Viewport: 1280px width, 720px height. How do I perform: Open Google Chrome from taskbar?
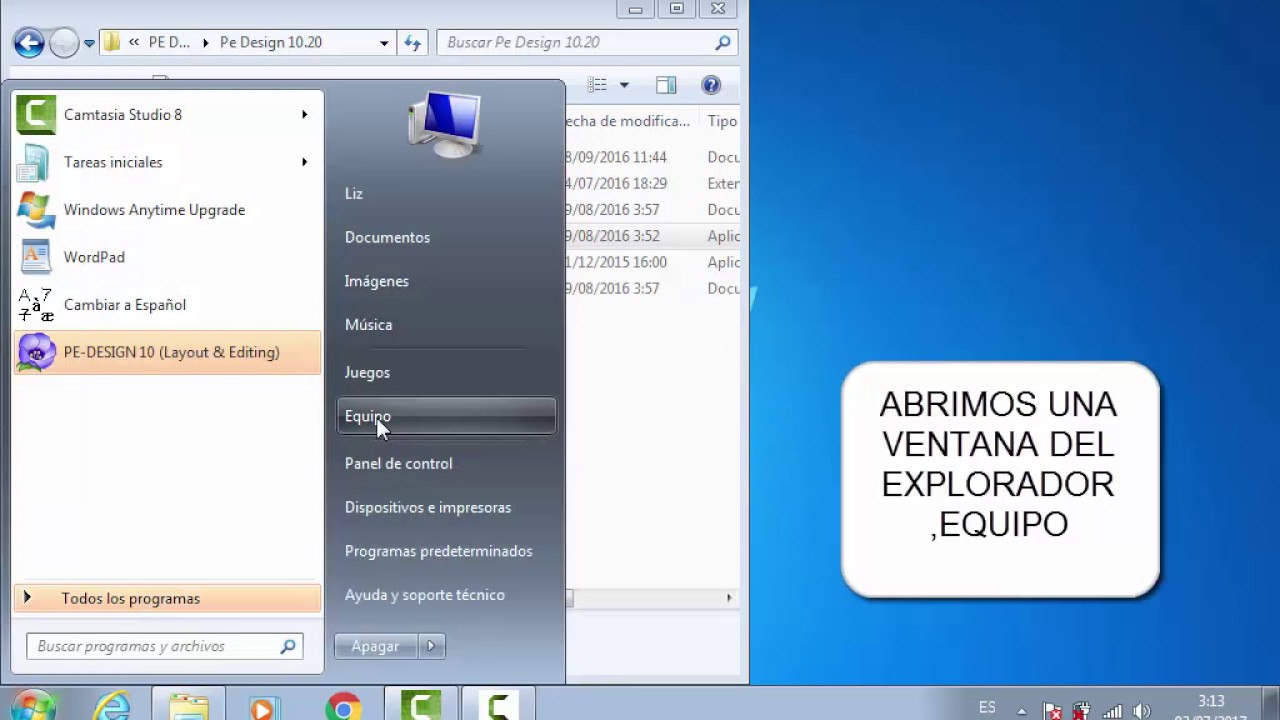343,707
